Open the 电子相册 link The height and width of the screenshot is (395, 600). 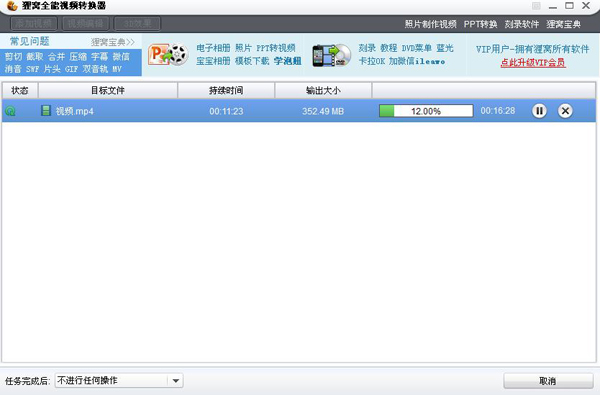pyautogui.click(x=213, y=48)
